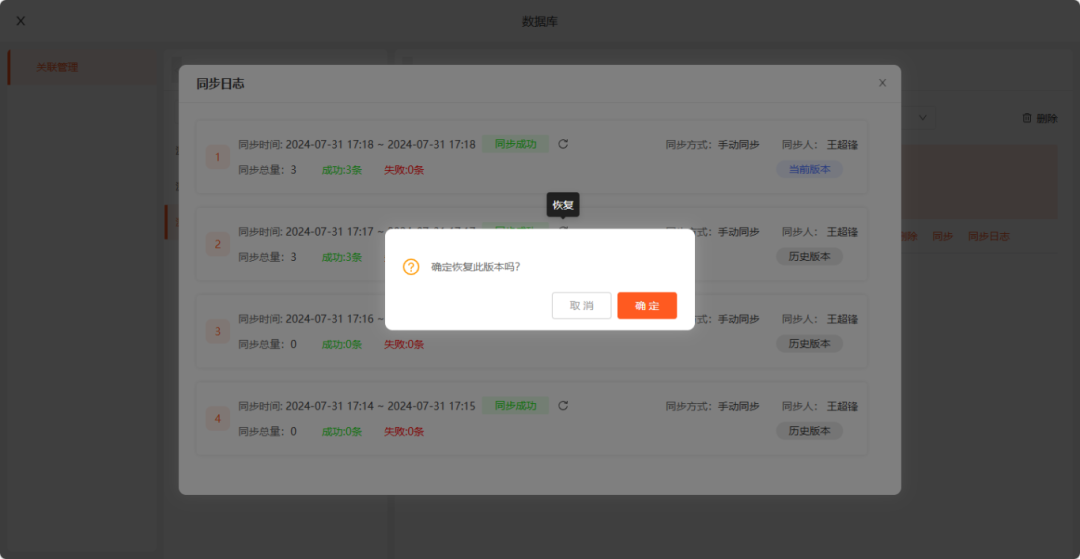Screen dimensions: 1080x559
Task: Click 成功:3条 in log row 2
Action: click(x=342, y=257)
